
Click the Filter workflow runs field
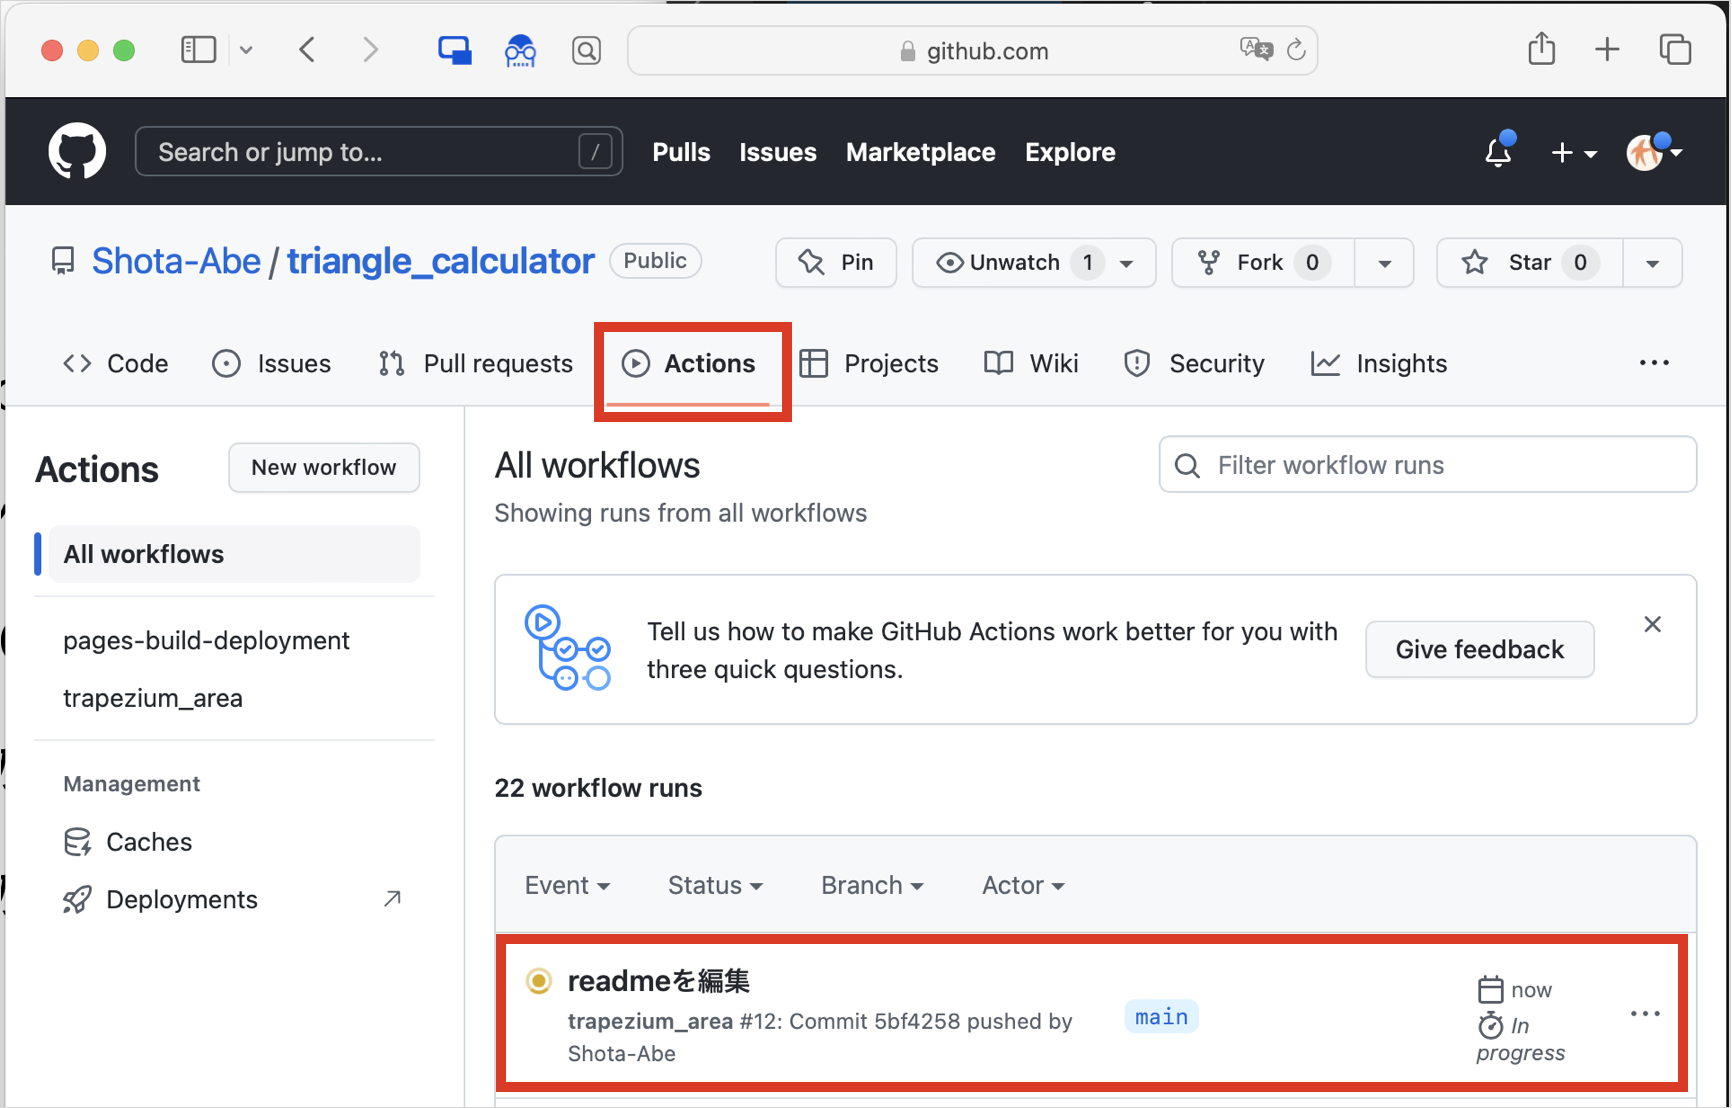pos(1427,464)
